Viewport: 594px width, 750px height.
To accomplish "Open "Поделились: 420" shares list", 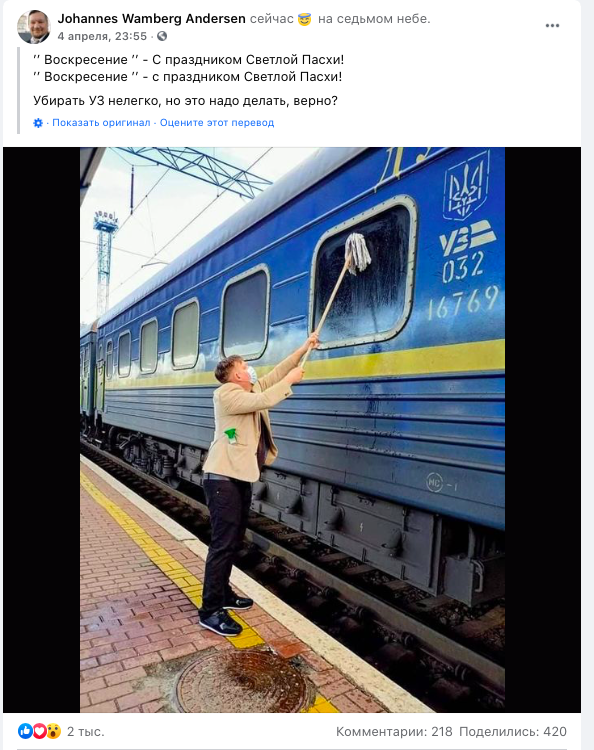I will pyautogui.click(x=513, y=731).
